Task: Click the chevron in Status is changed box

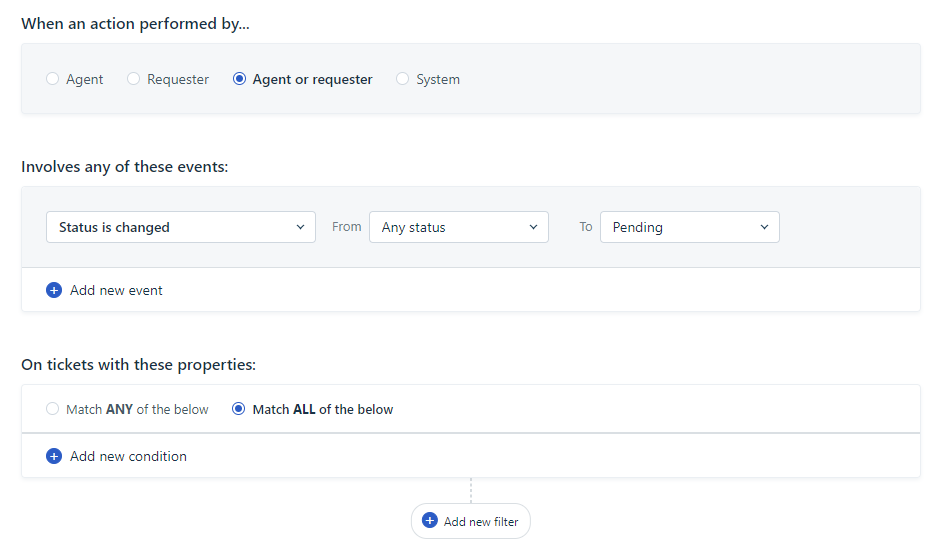Action: pyautogui.click(x=300, y=227)
